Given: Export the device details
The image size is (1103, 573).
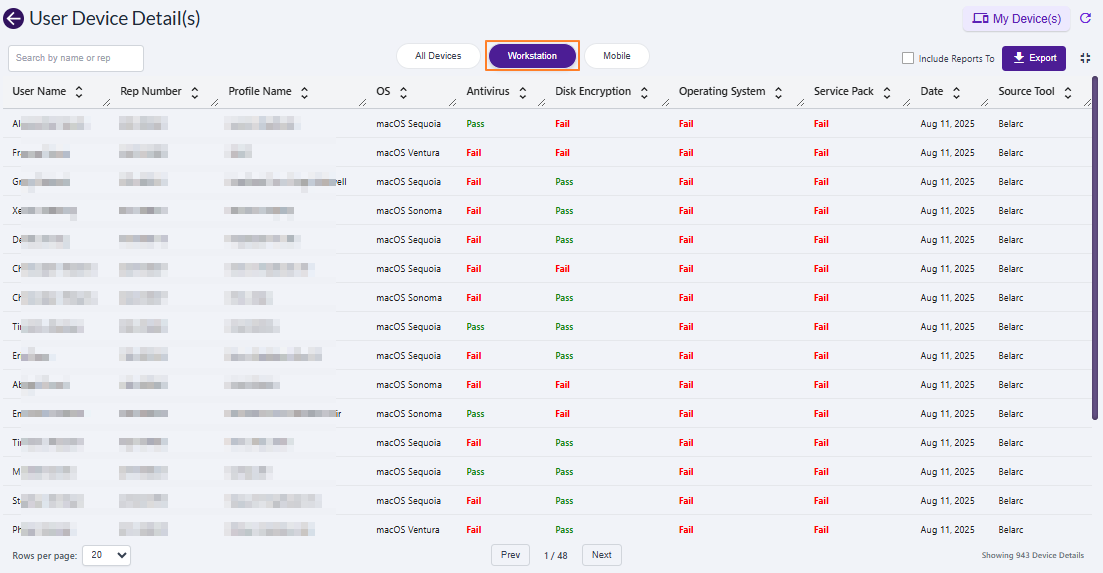Looking at the screenshot, I should 1034,58.
